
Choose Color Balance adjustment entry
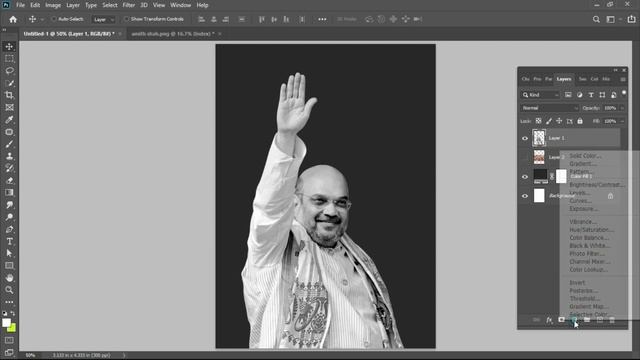[589, 238]
